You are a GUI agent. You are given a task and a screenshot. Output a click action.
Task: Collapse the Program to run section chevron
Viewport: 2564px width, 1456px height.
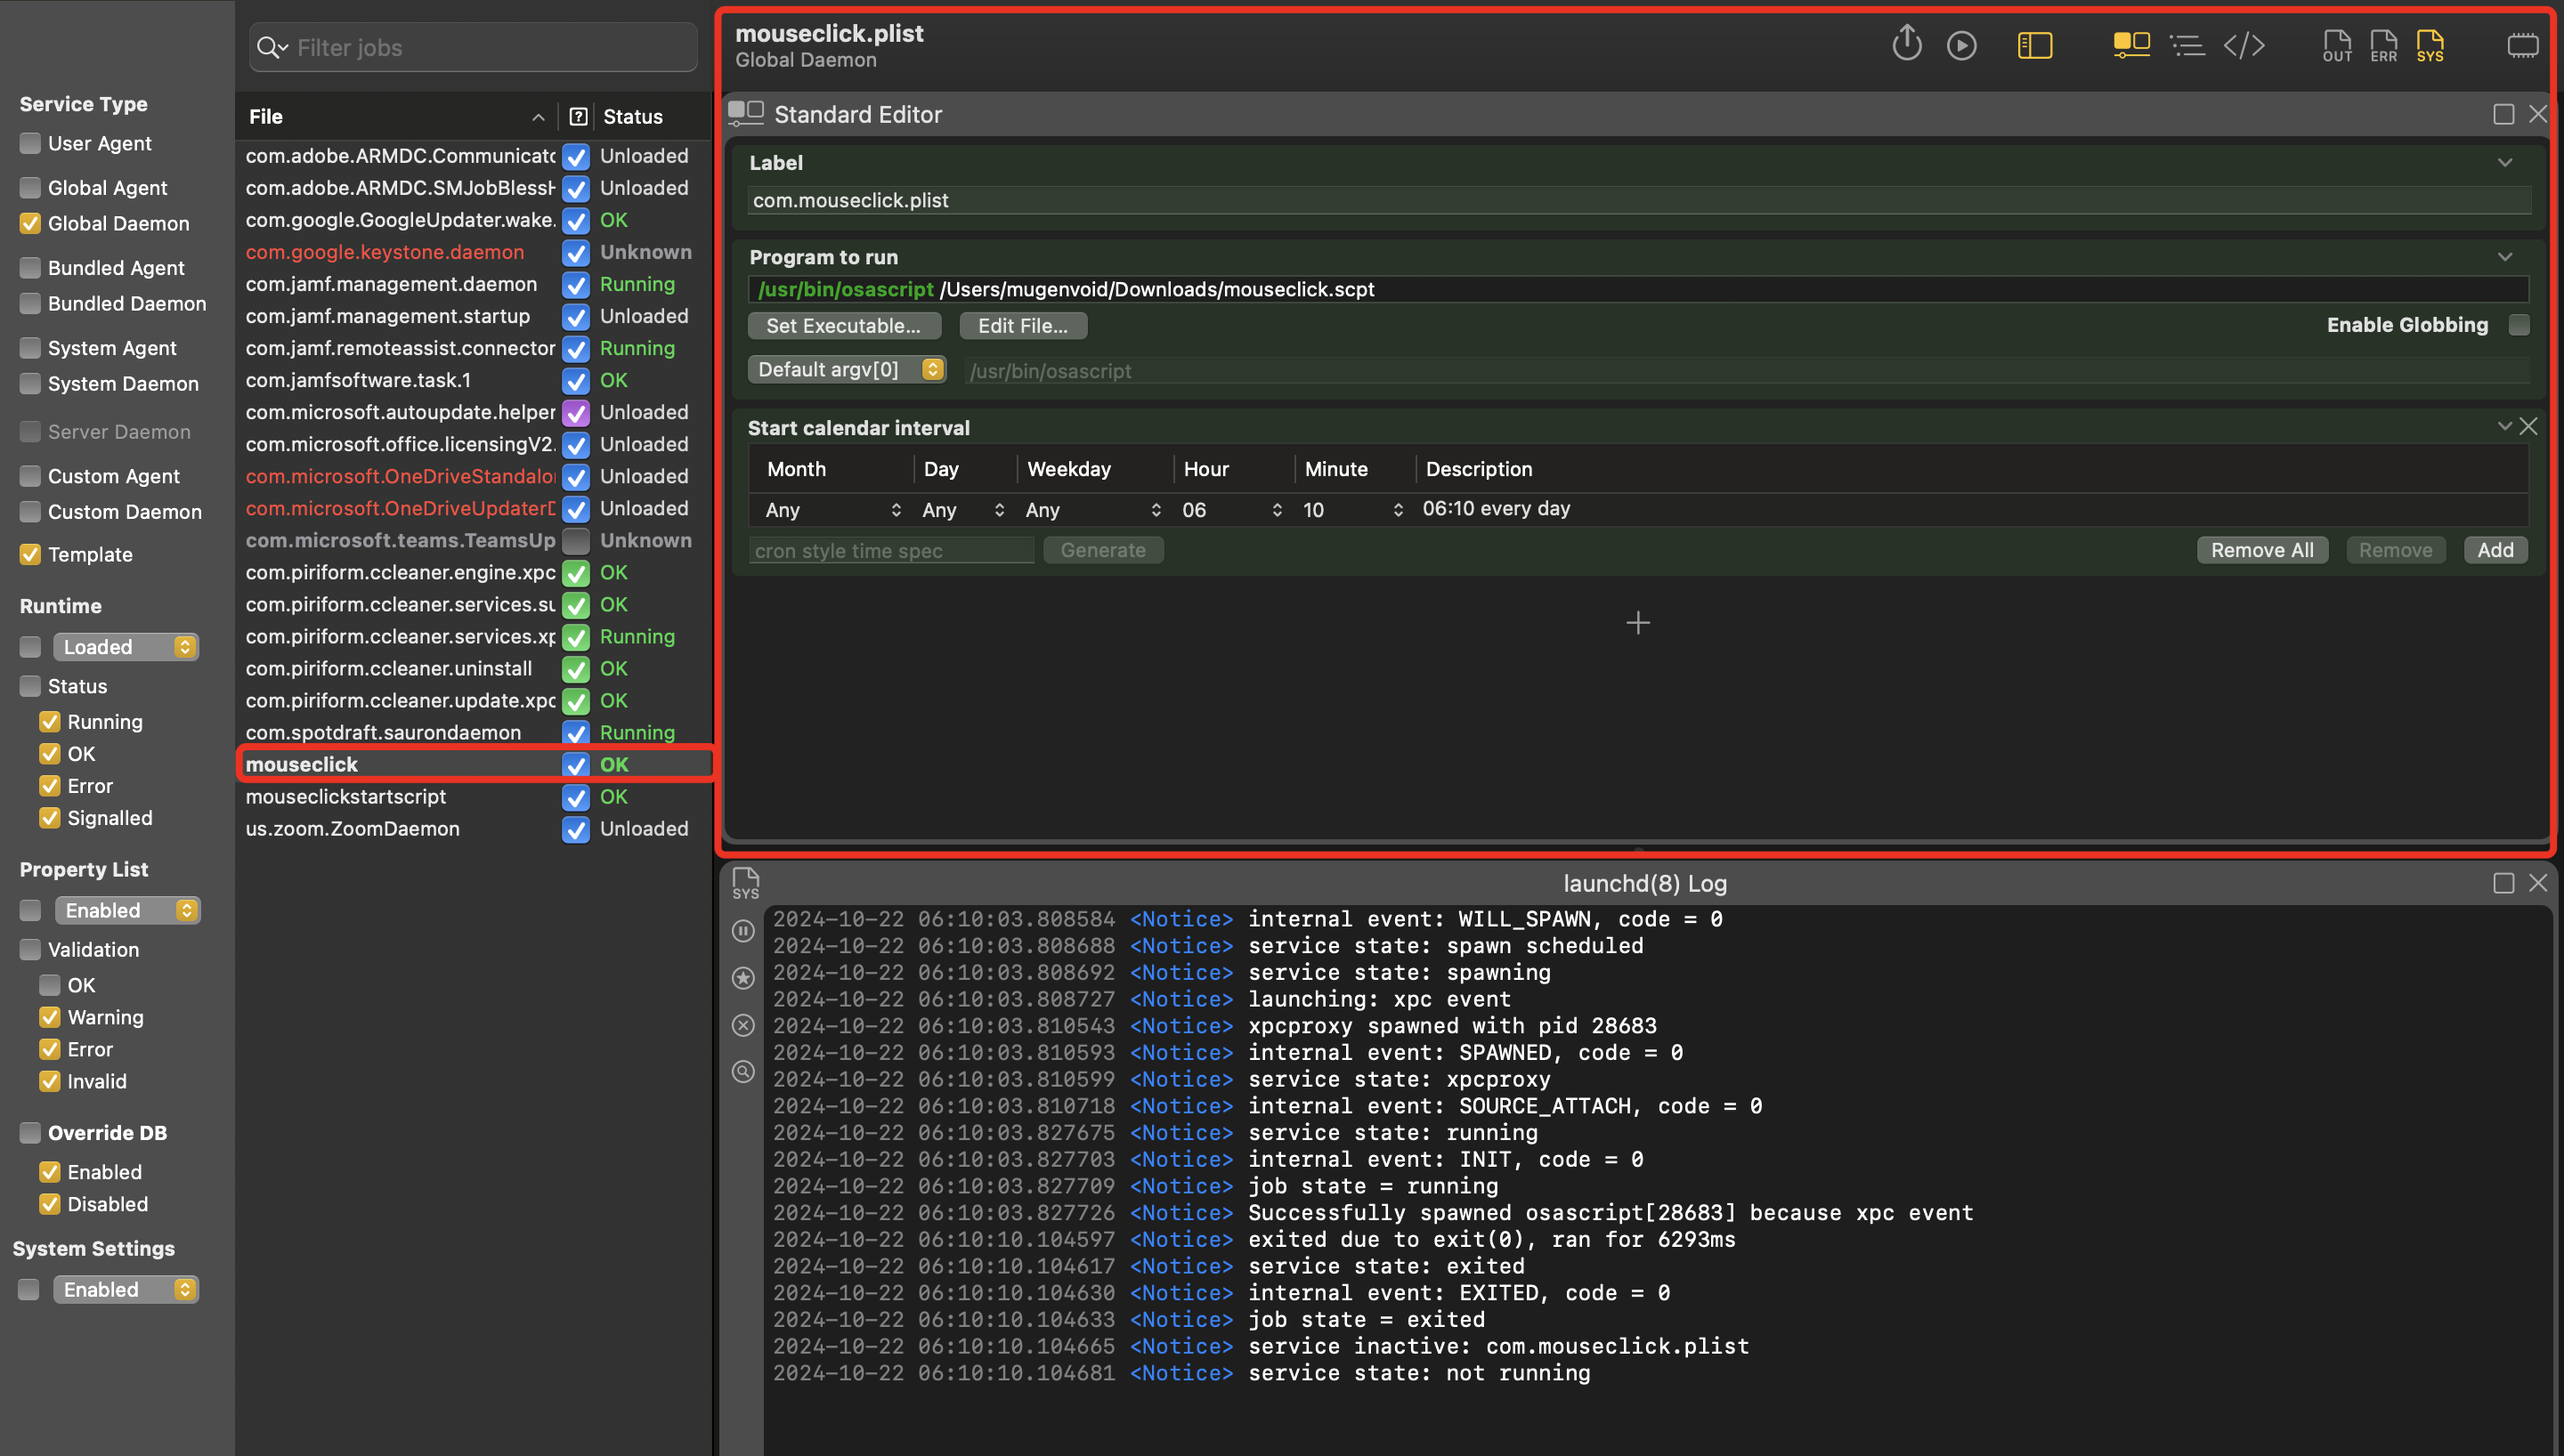pos(2505,257)
